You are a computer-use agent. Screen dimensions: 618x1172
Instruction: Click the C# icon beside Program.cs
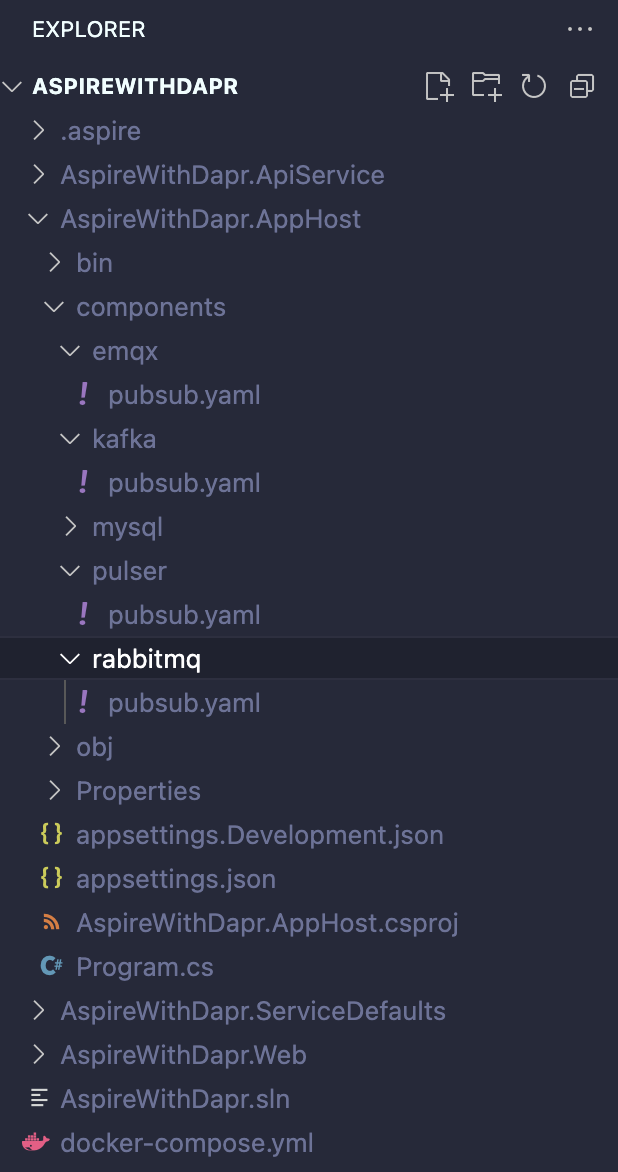51,967
